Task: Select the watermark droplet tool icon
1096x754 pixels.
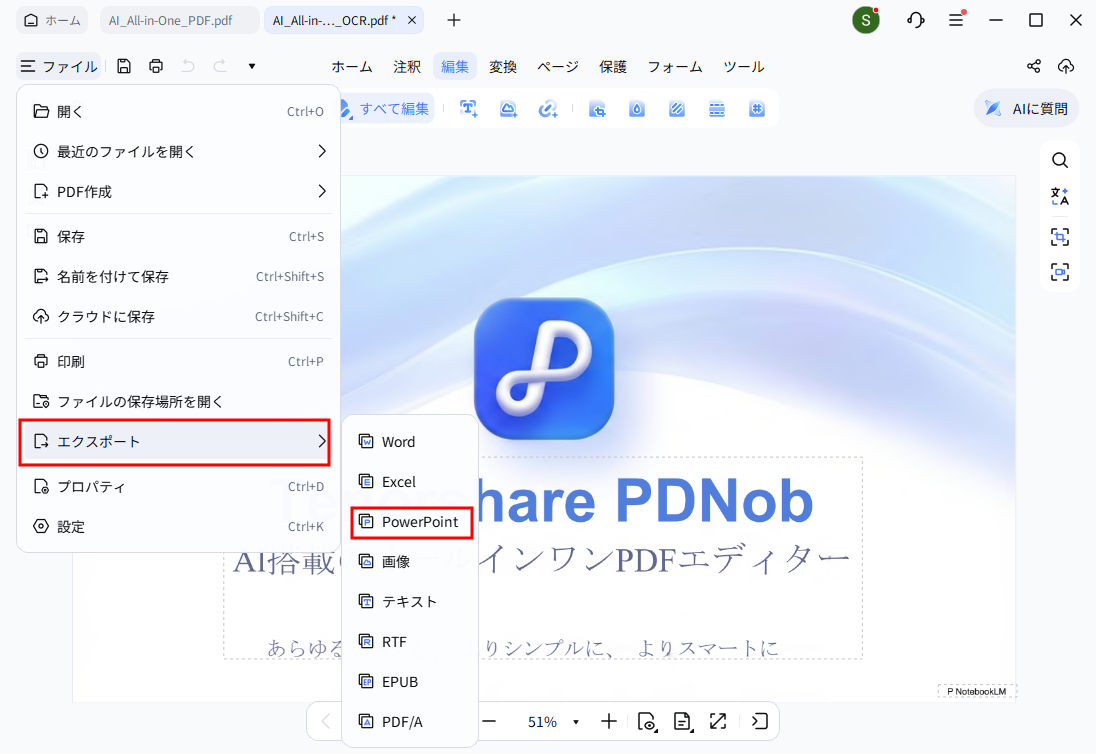Action: (x=637, y=109)
